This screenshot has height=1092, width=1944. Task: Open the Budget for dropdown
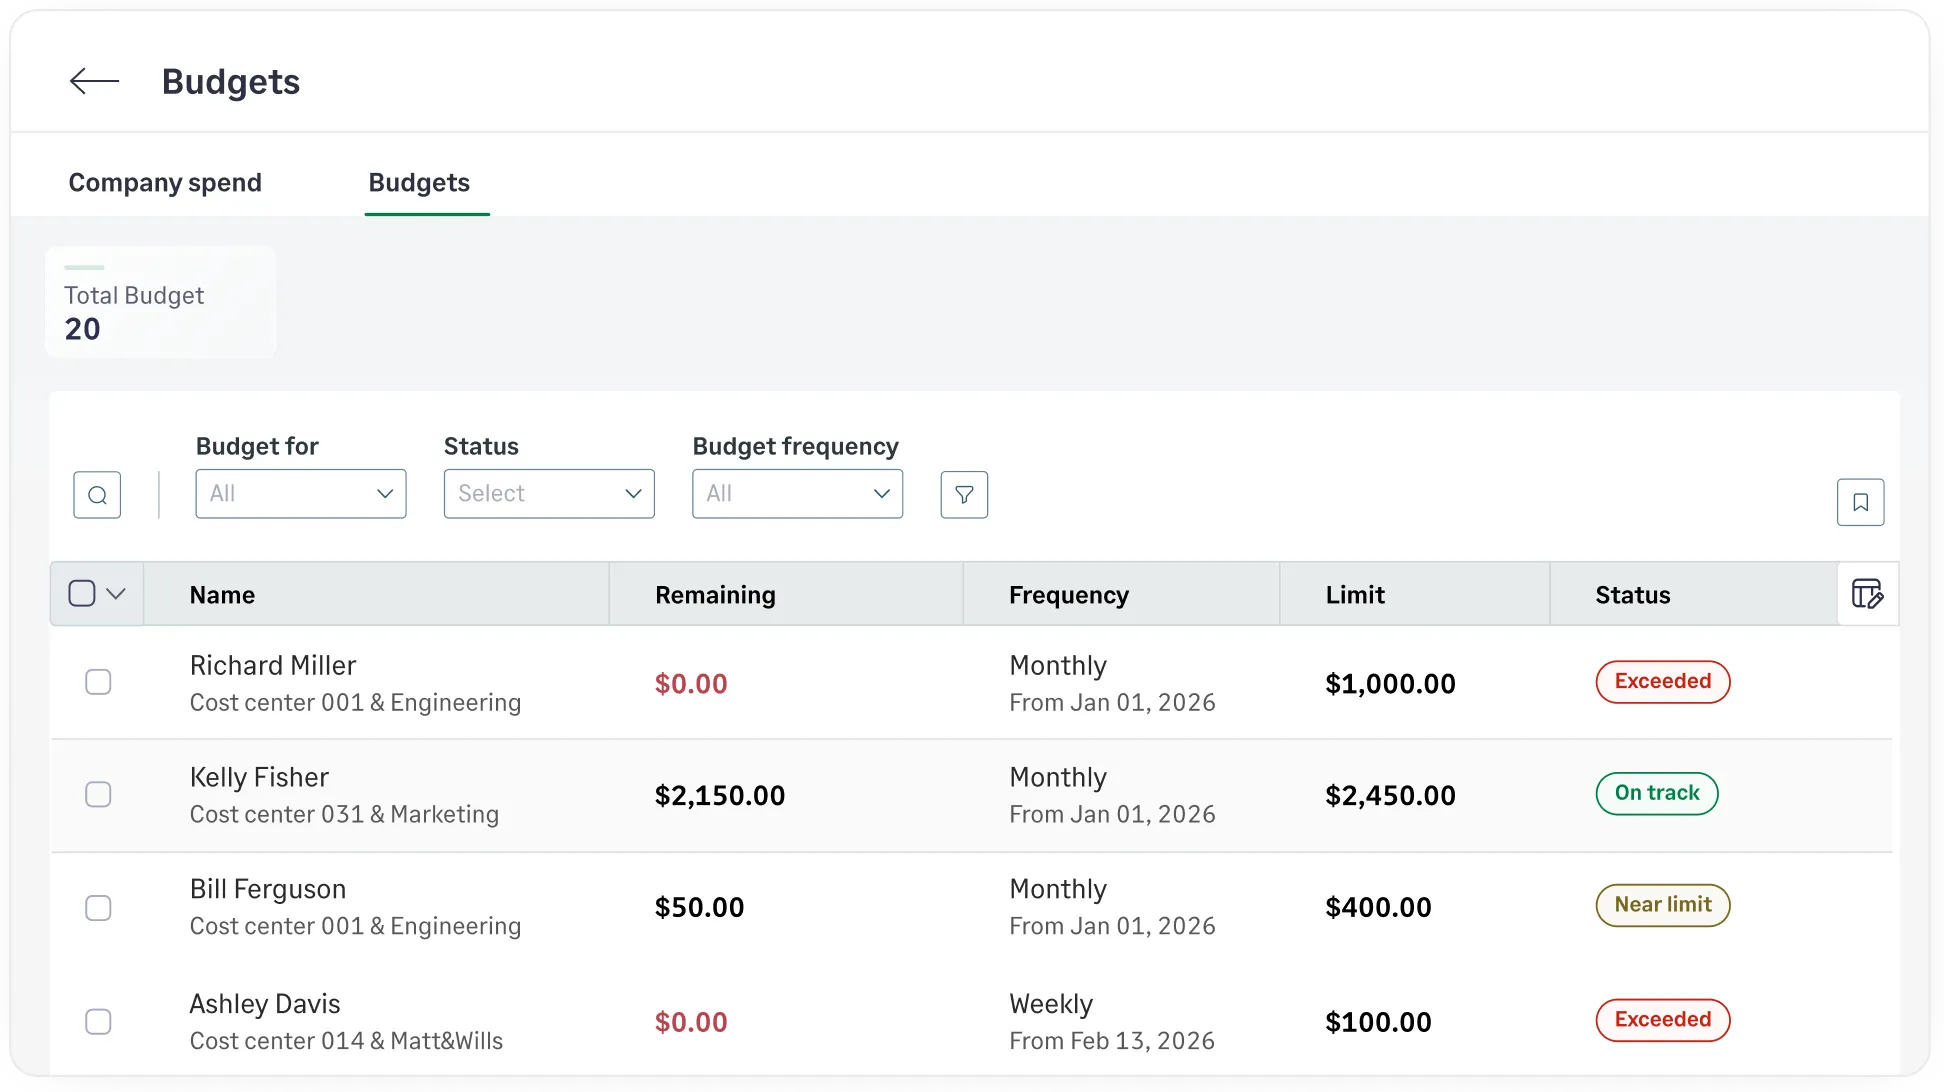click(x=301, y=494)
